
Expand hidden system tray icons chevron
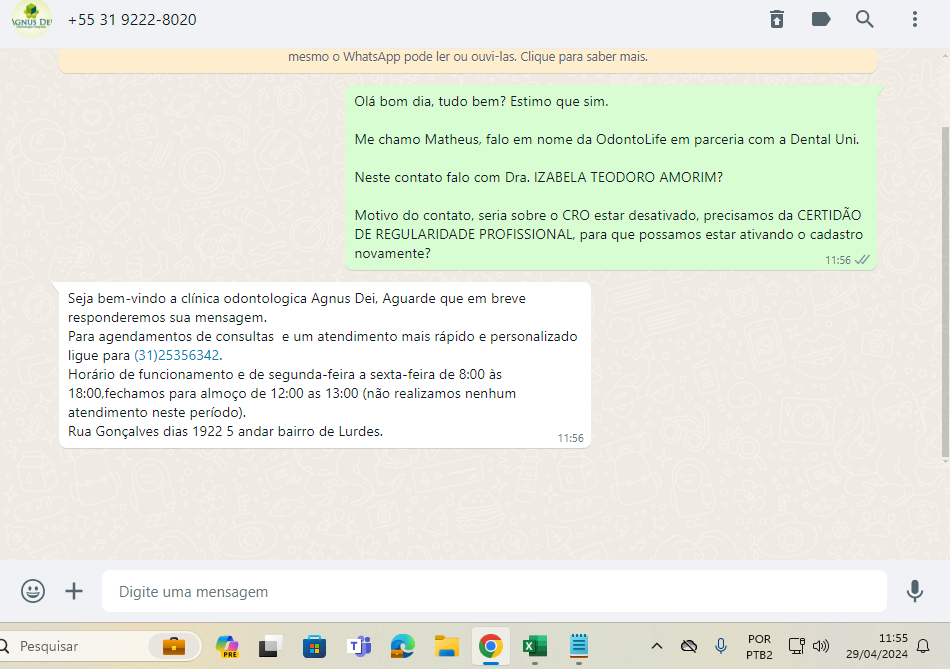coord(657,647)
